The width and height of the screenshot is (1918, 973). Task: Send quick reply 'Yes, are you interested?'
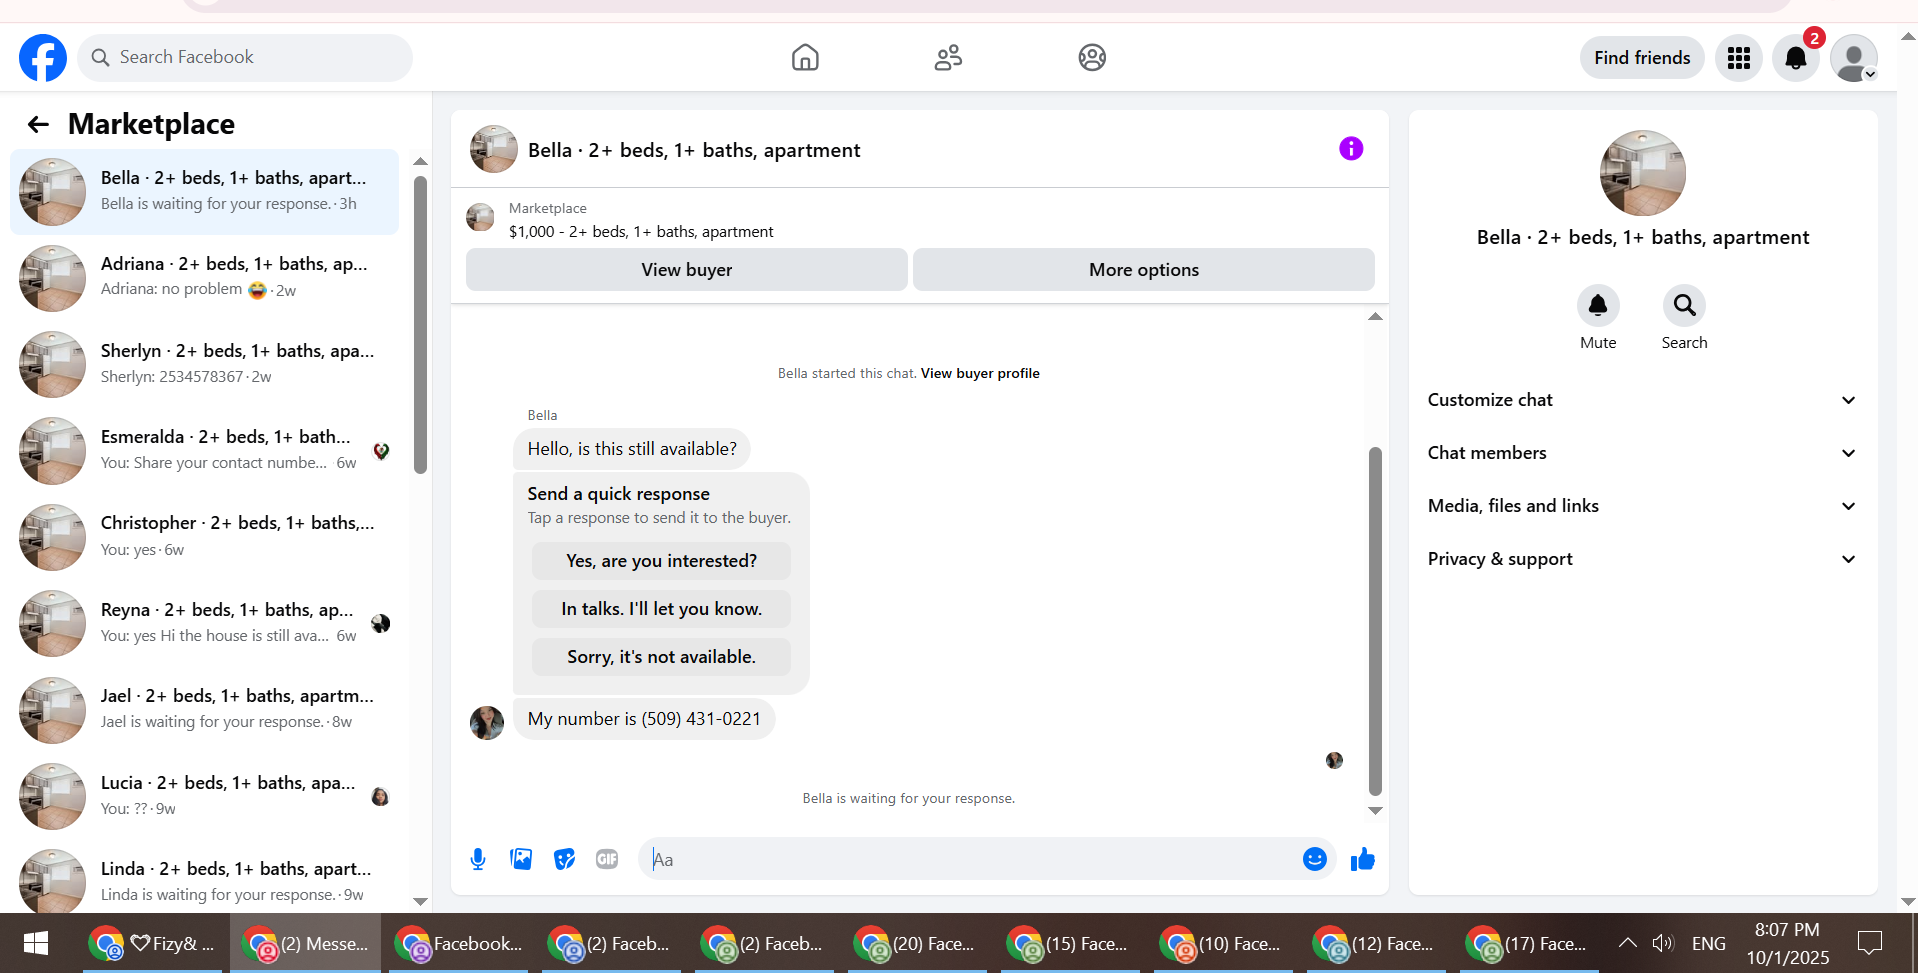pos(661,561)
